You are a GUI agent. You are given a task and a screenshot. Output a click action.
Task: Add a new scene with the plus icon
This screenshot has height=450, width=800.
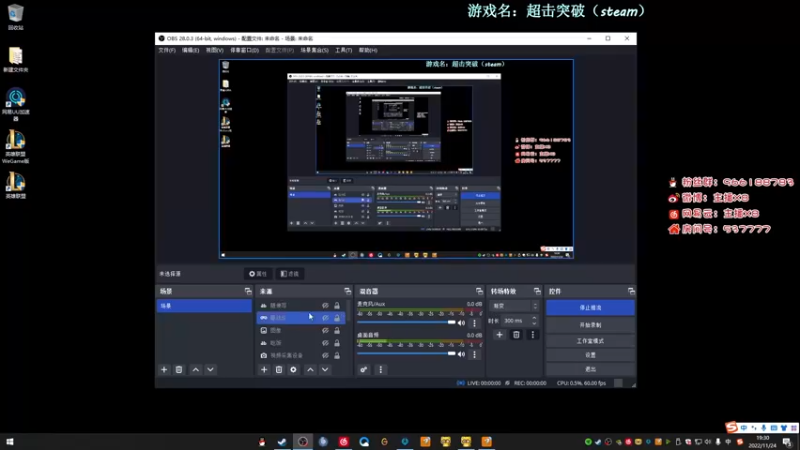pyautogui.click(x=164, y=369)
